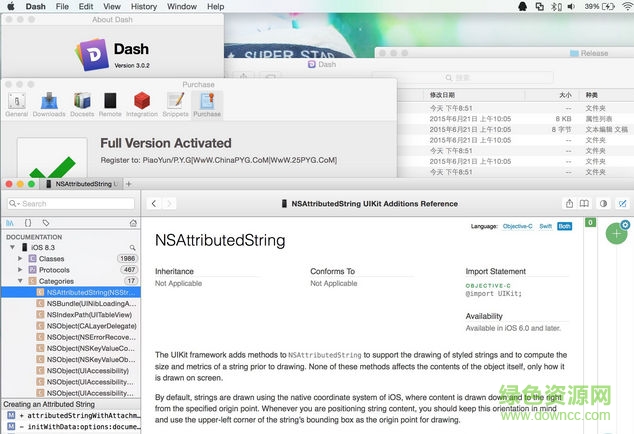The width and height of the screenshot is (634, 434).
Task: Expand the Protocols group
Action: tap(20, 269)
